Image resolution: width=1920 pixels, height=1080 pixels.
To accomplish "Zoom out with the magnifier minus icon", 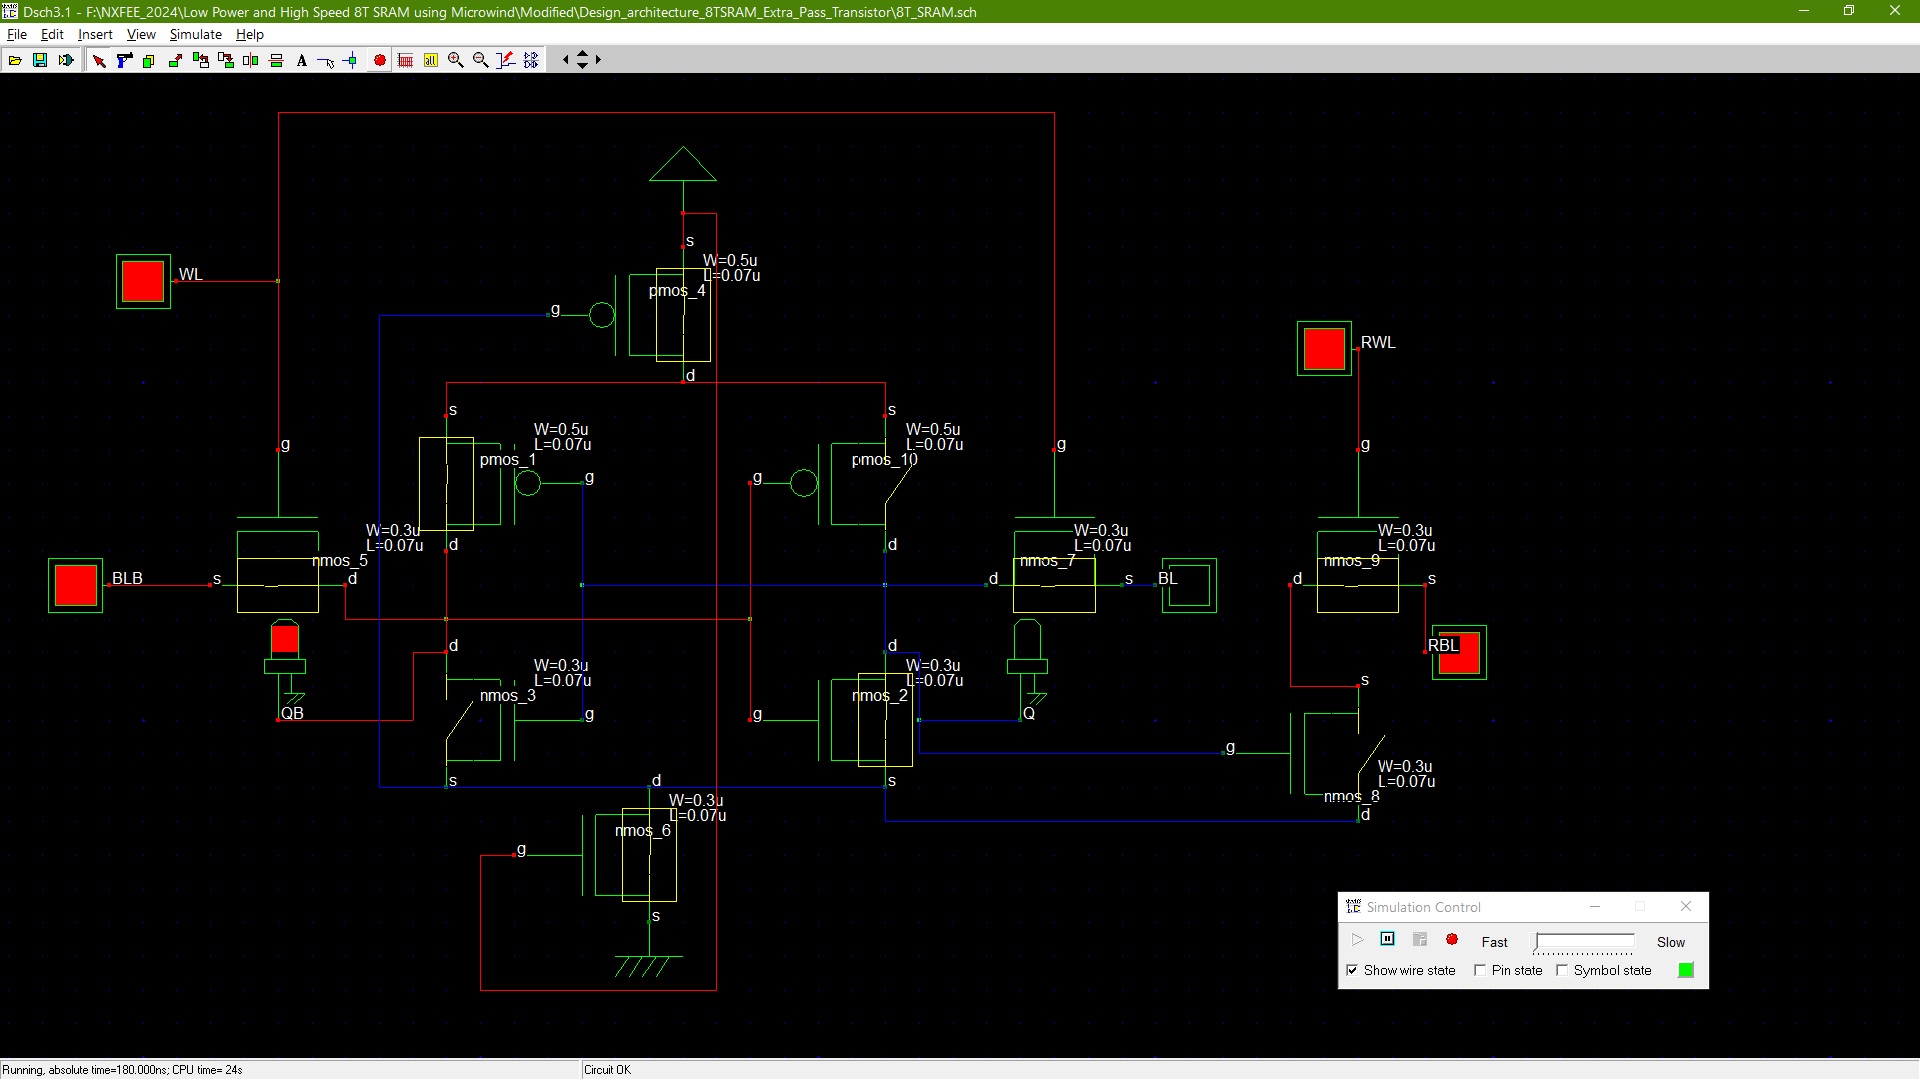I will coord(481,60).
